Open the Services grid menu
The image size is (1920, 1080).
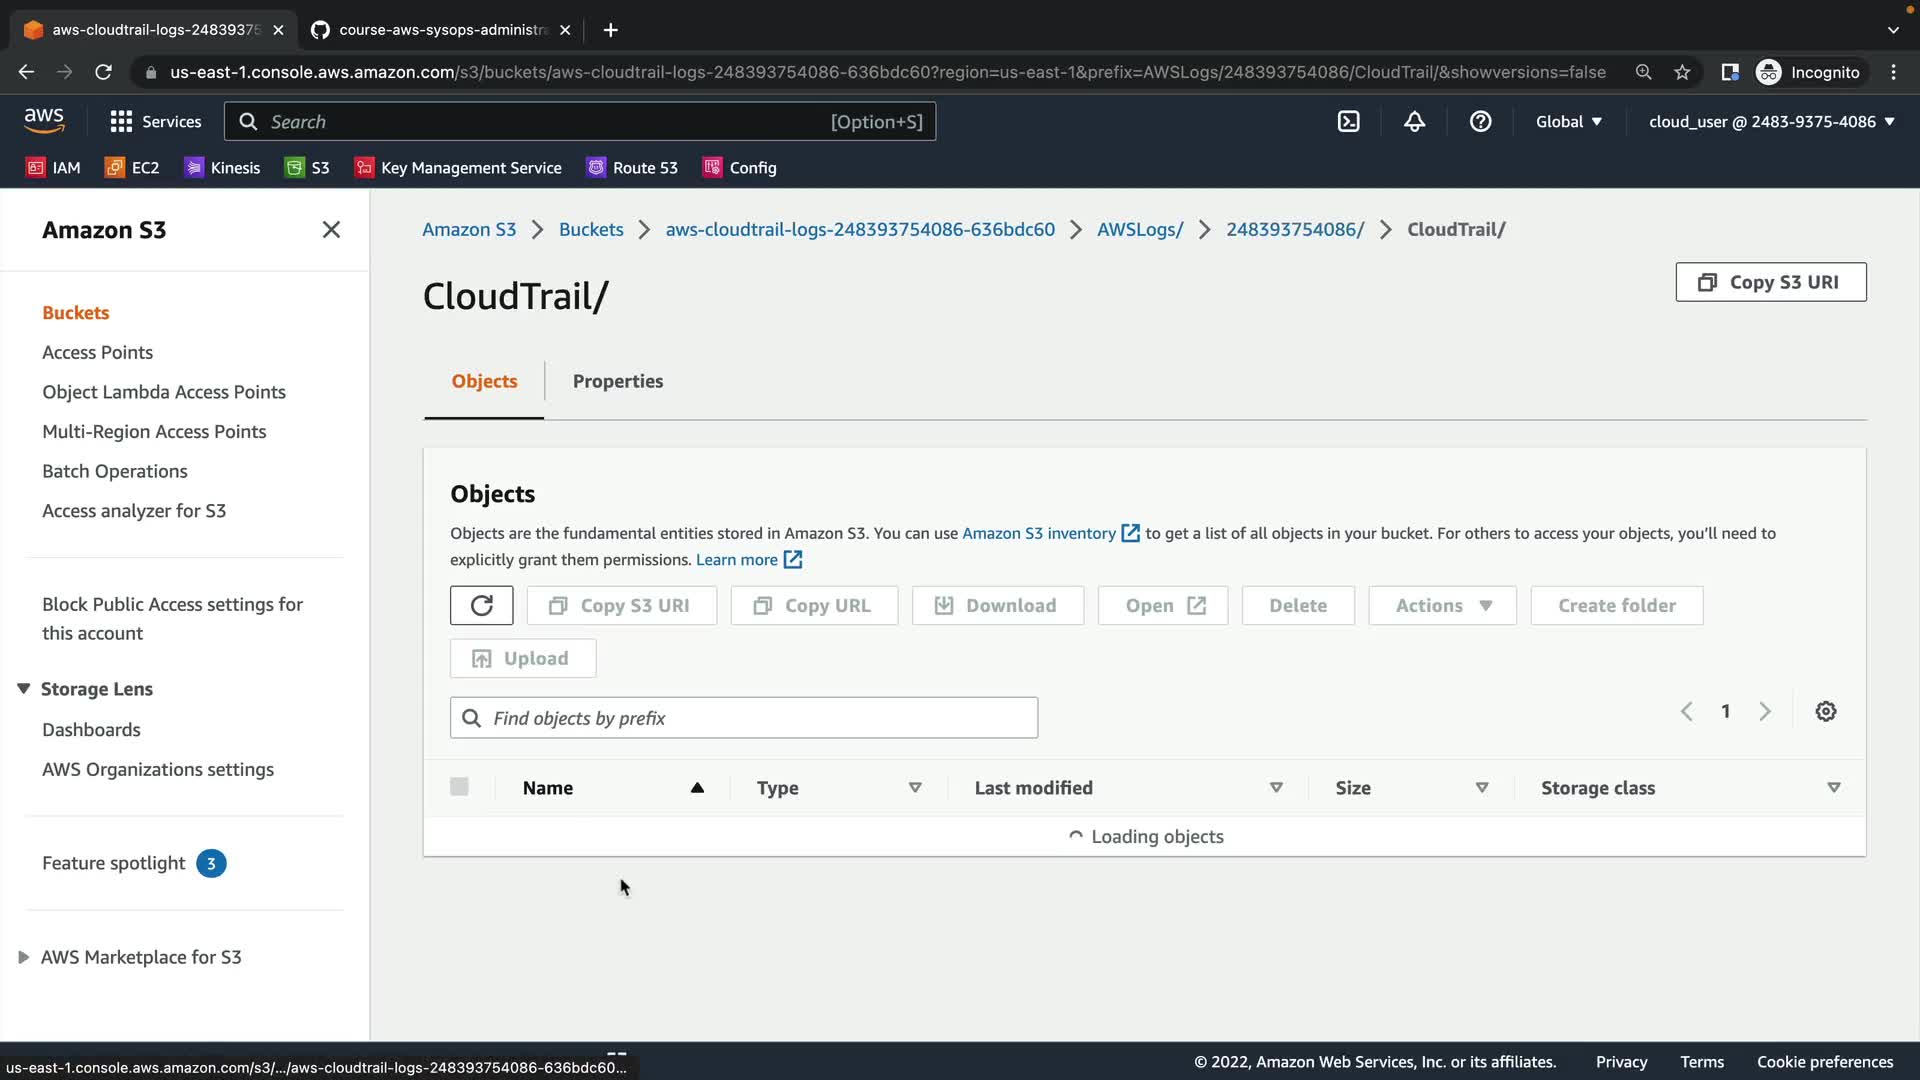[155, 121]
